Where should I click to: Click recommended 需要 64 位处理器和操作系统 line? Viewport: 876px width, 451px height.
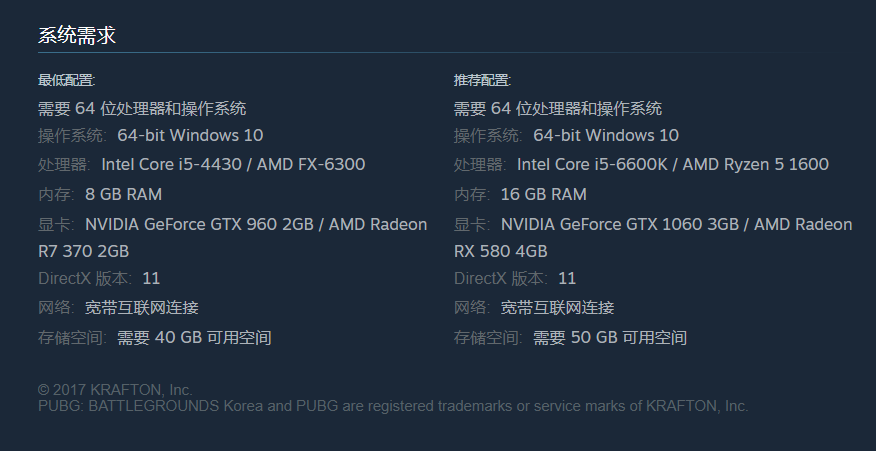point(558,108)
